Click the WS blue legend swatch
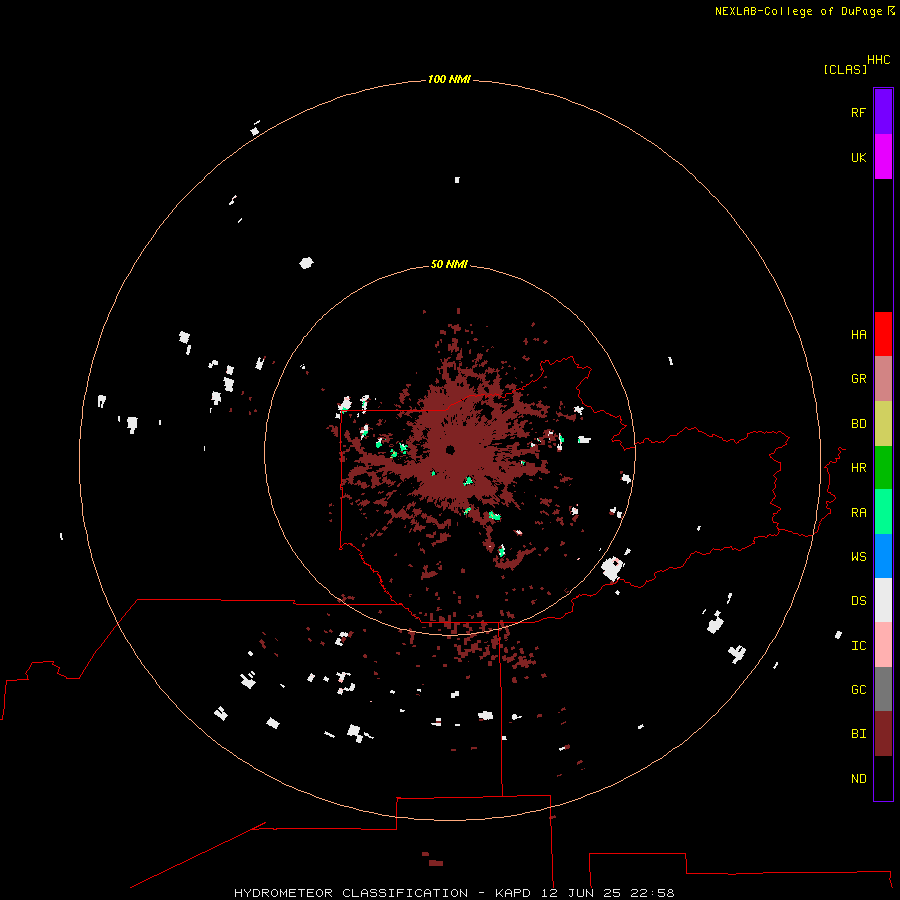The image size is (900, 900). pos(883,556)
